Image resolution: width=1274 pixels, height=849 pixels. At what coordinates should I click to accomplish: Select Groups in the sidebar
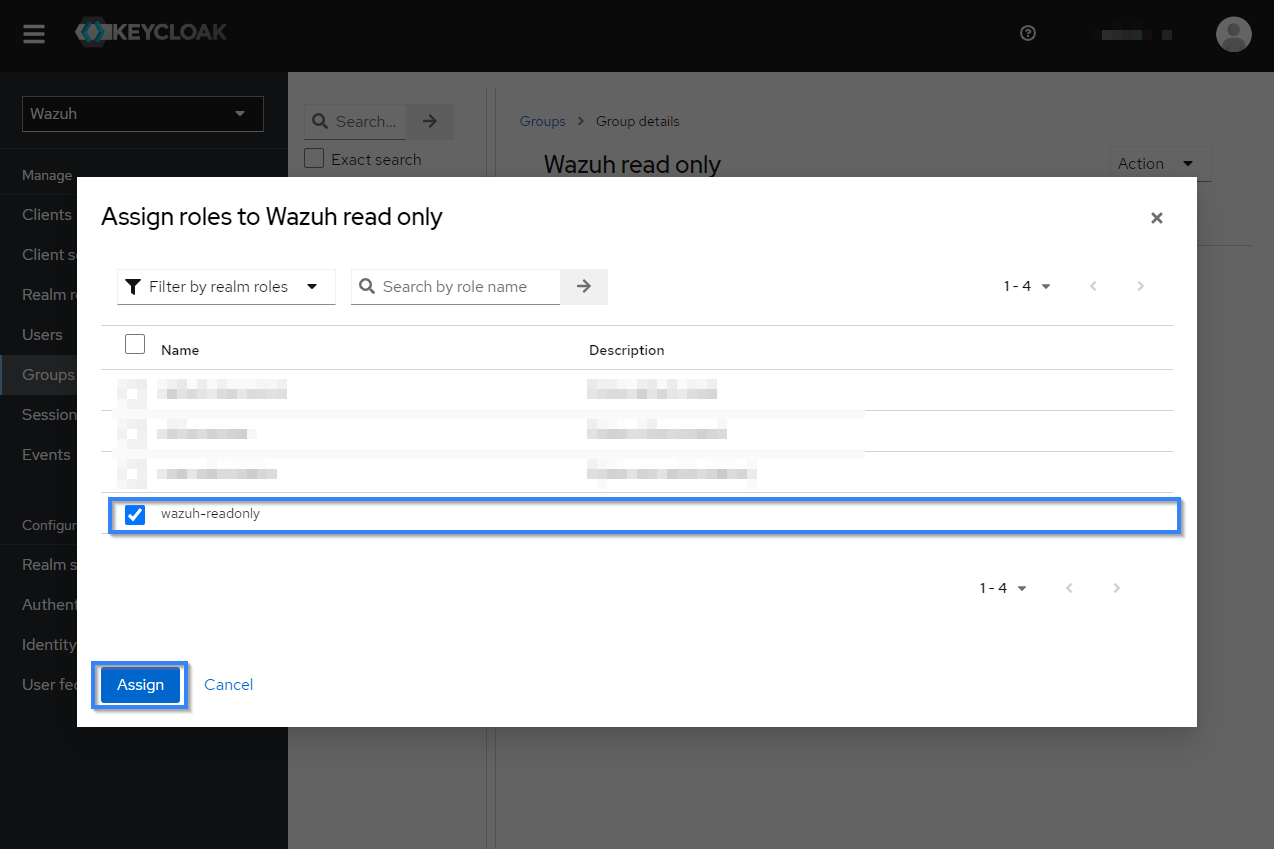(48, 375)
